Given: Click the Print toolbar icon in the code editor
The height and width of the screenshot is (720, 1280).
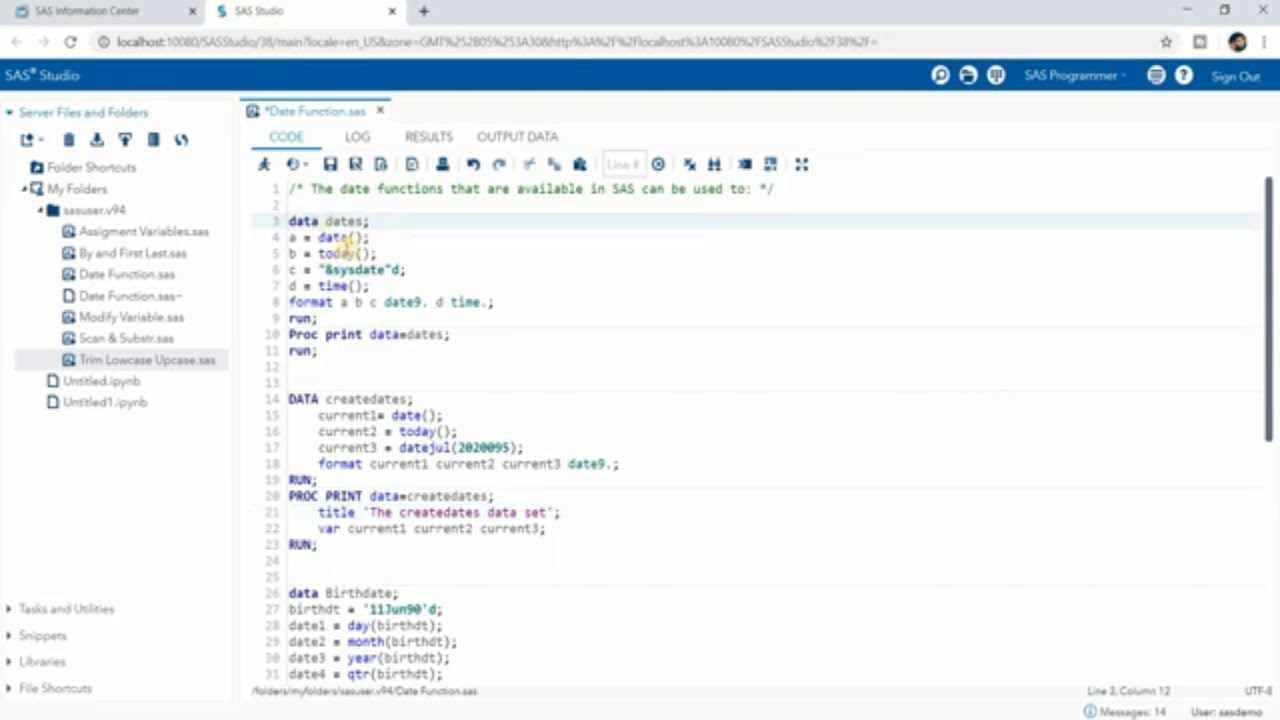Looking at the screenshot, I should 442,164.
